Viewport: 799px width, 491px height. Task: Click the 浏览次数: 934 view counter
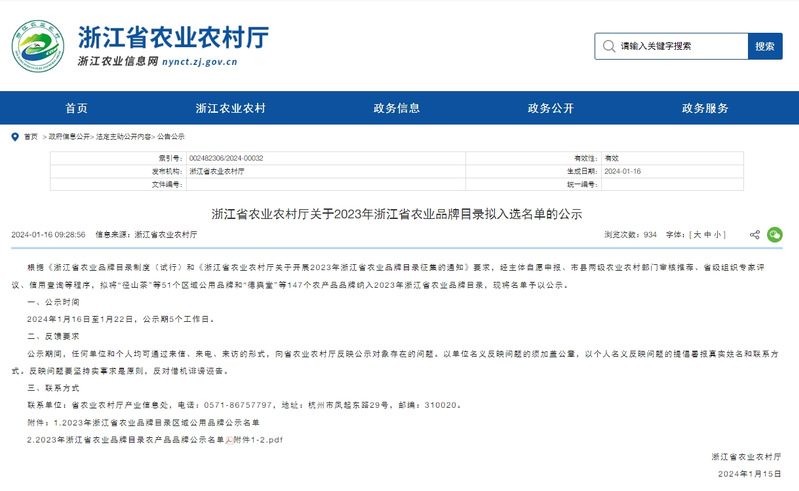(x=631, y=235)
